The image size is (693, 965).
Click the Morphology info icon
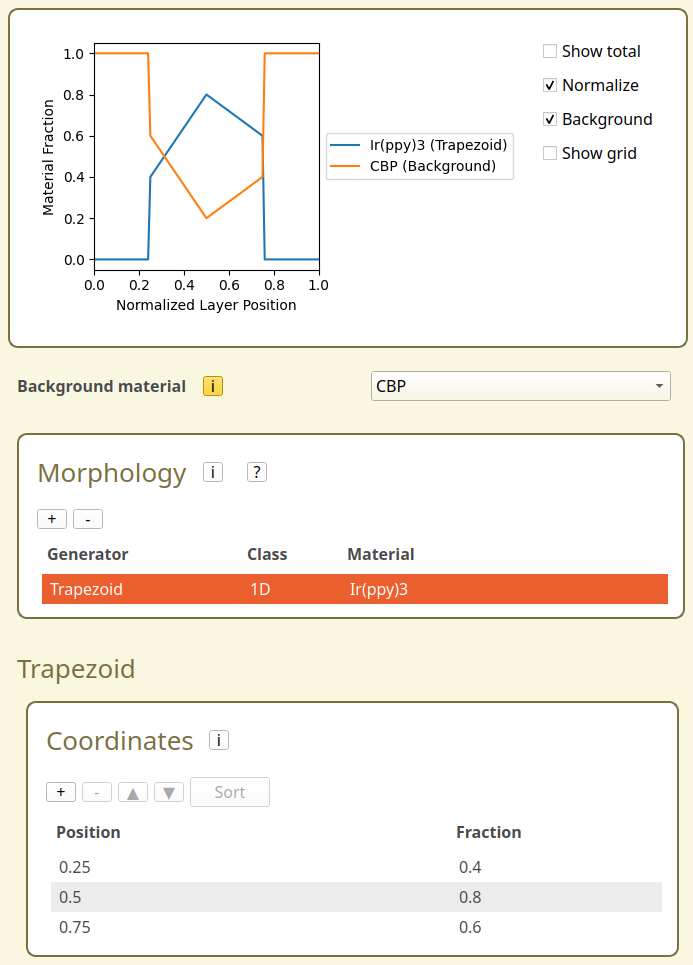click(x=213, y=472)
